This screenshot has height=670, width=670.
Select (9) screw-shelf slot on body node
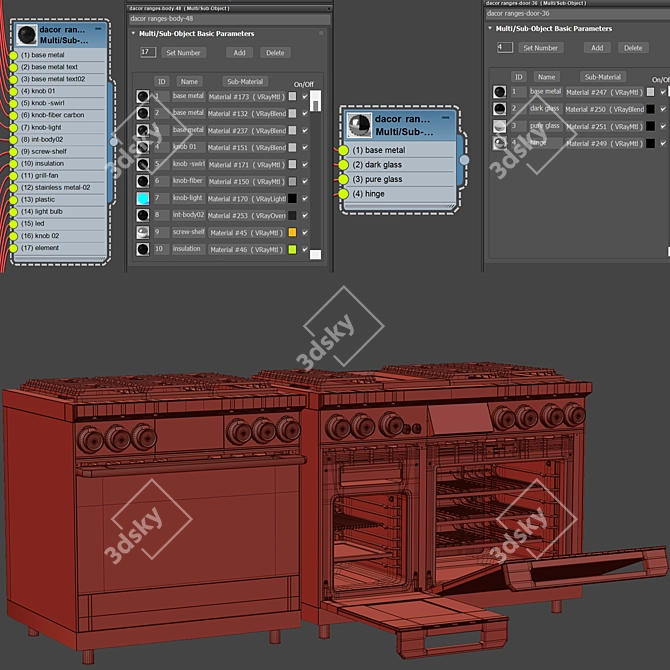[x=60, y=152]
